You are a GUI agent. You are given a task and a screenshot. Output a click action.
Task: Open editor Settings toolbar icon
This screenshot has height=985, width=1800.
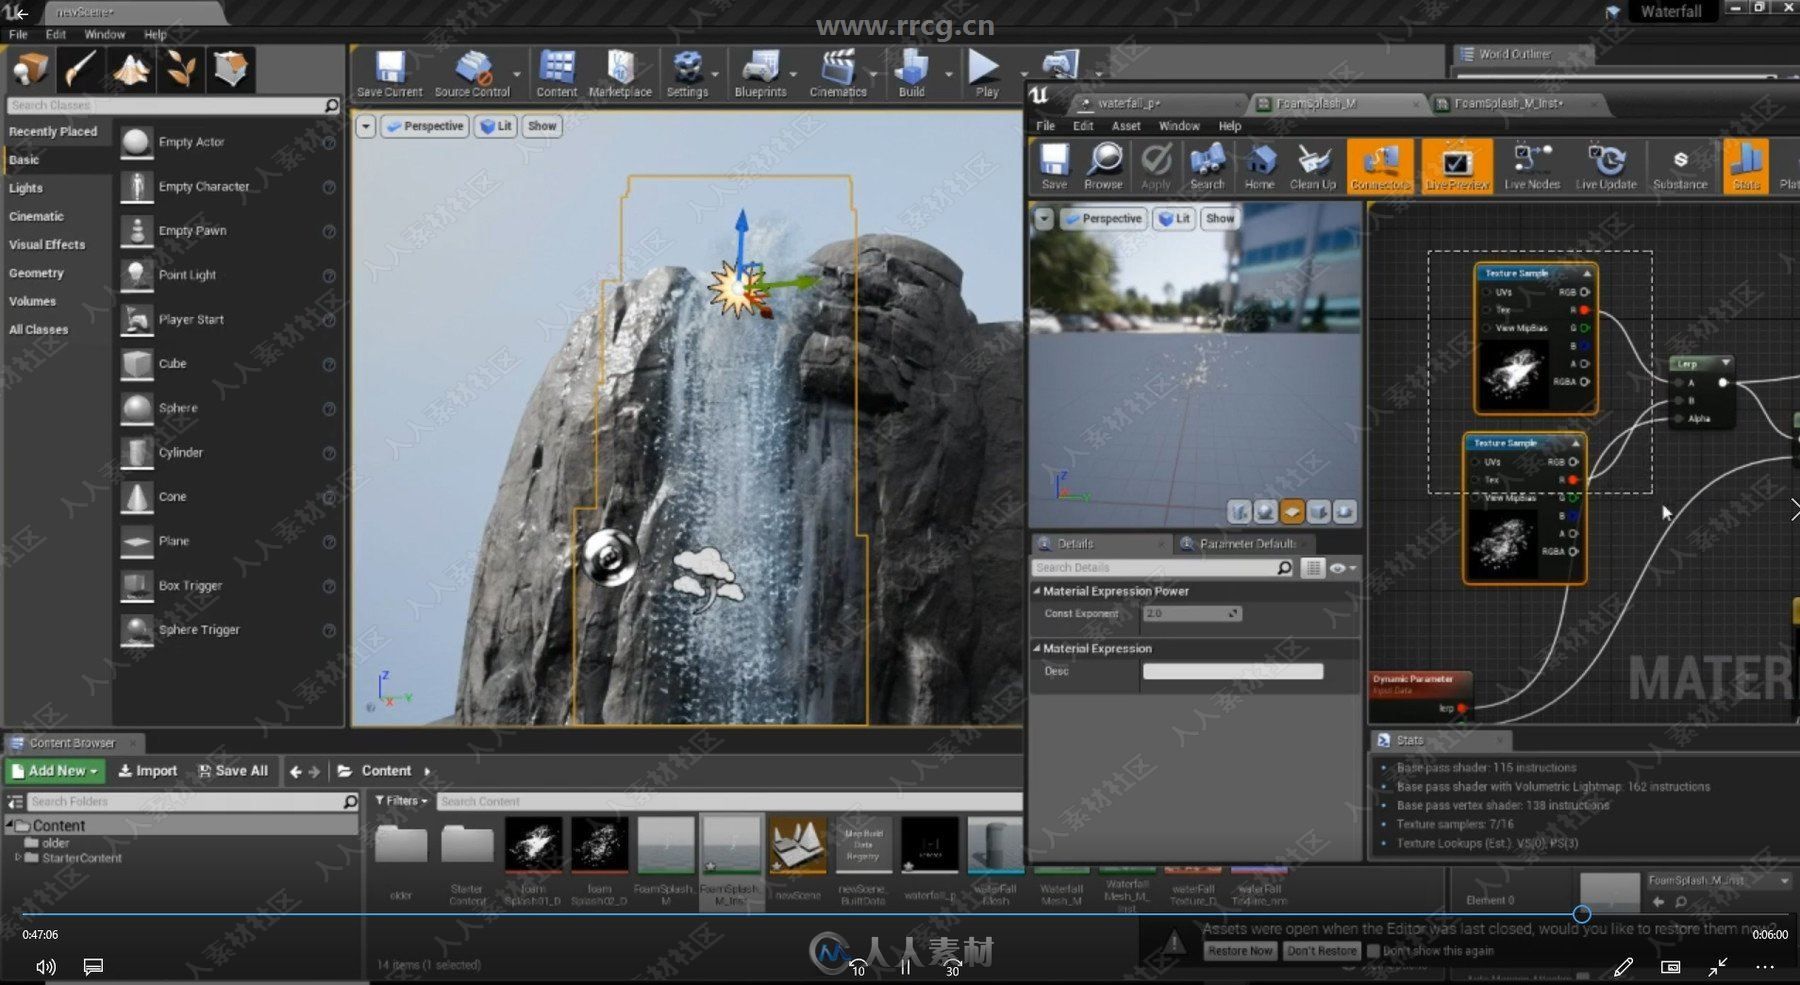point(687,73)
